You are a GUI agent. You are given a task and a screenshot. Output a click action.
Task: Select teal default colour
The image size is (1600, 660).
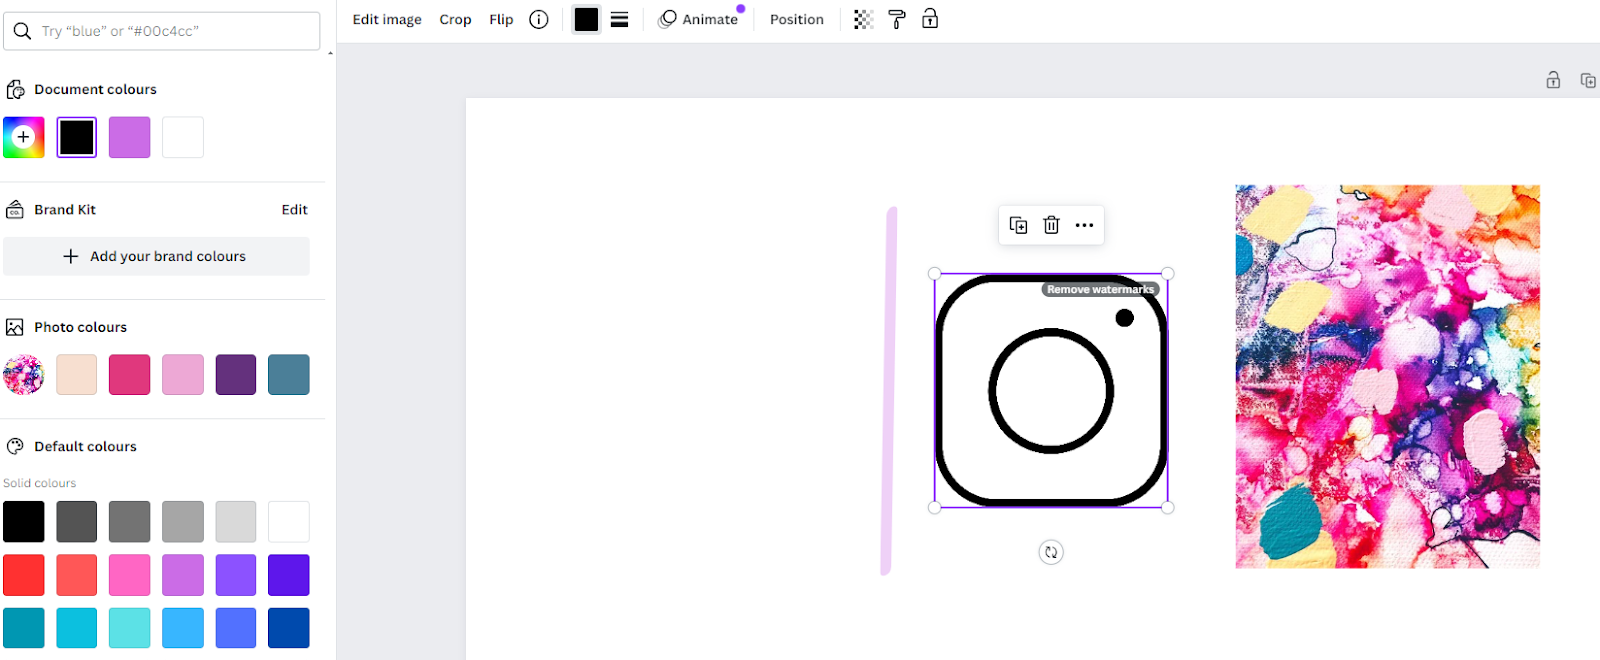click(24, 628)
